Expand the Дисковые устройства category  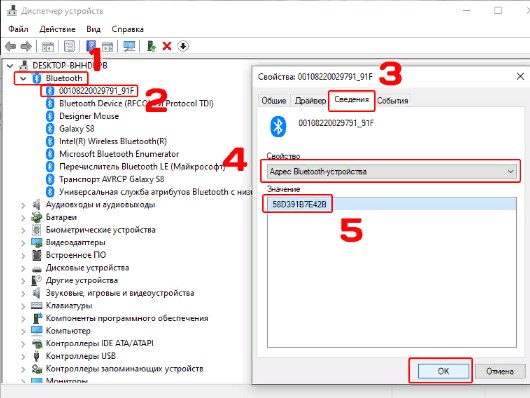coord(23,268)
